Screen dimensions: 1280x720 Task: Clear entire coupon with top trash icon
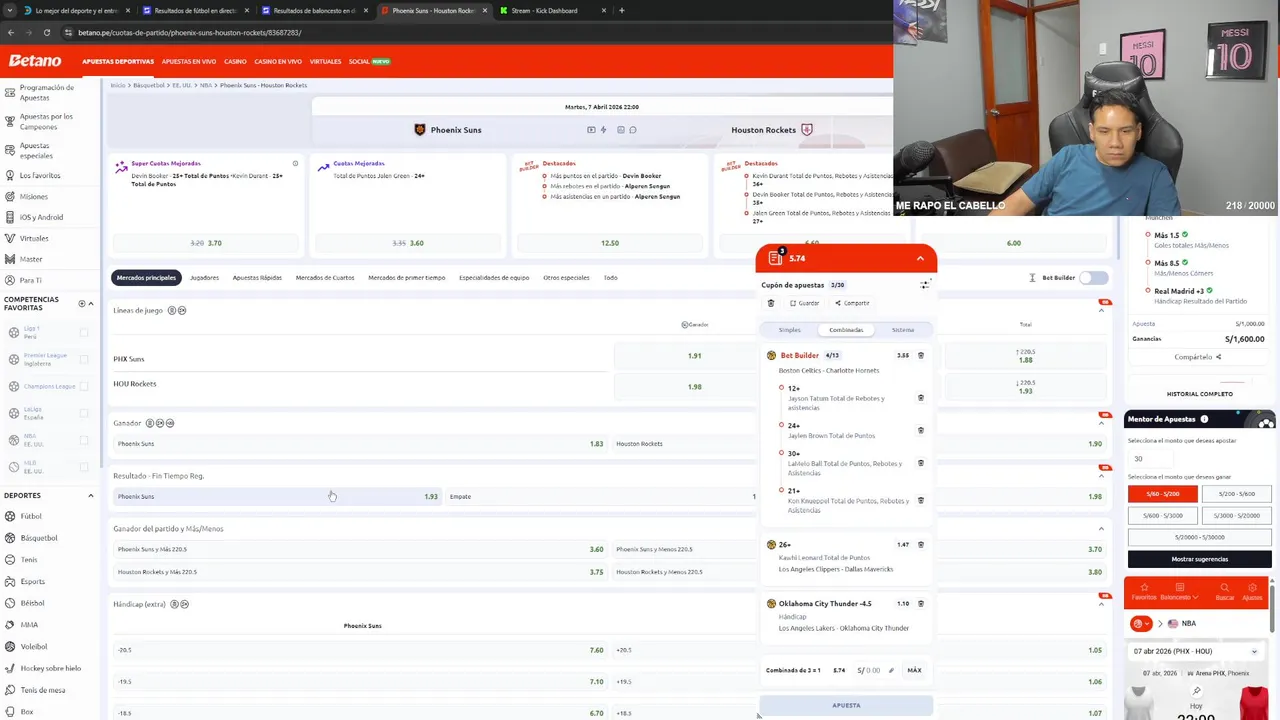click(x=770, y=303)
